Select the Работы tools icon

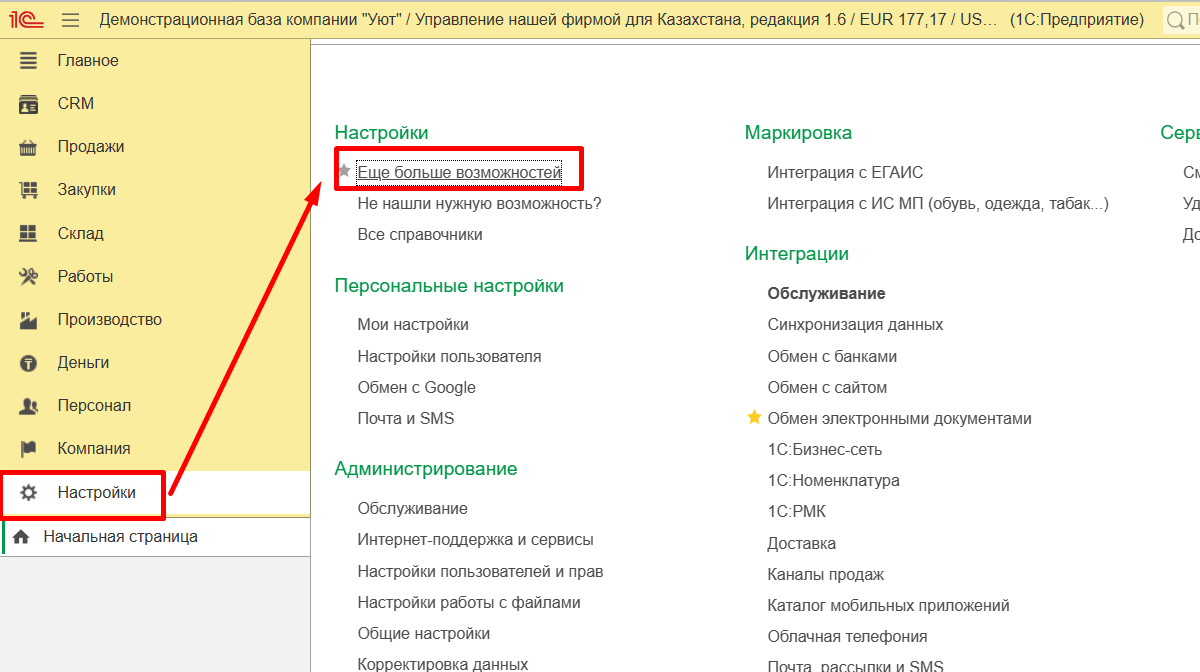tap(28, 277)
